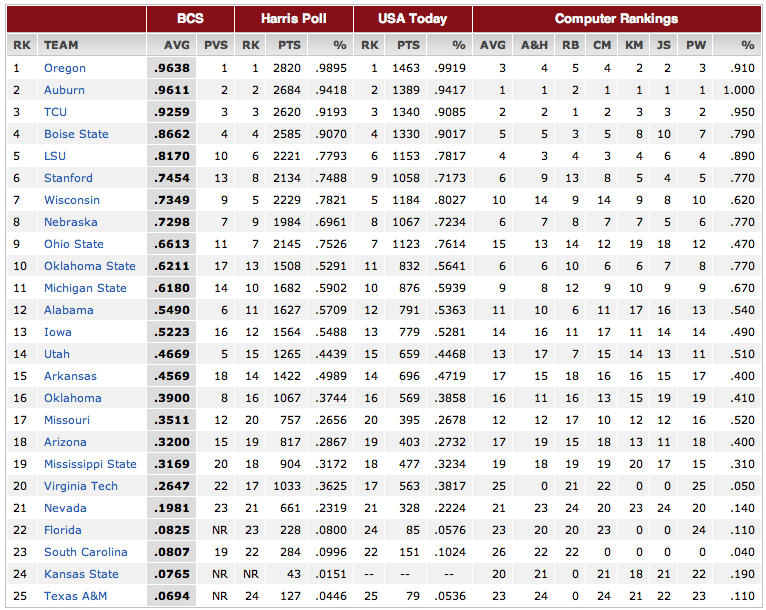Select Alabama's Harris points 1627
This screenshot has width=766, height=610.
[287, 310]
